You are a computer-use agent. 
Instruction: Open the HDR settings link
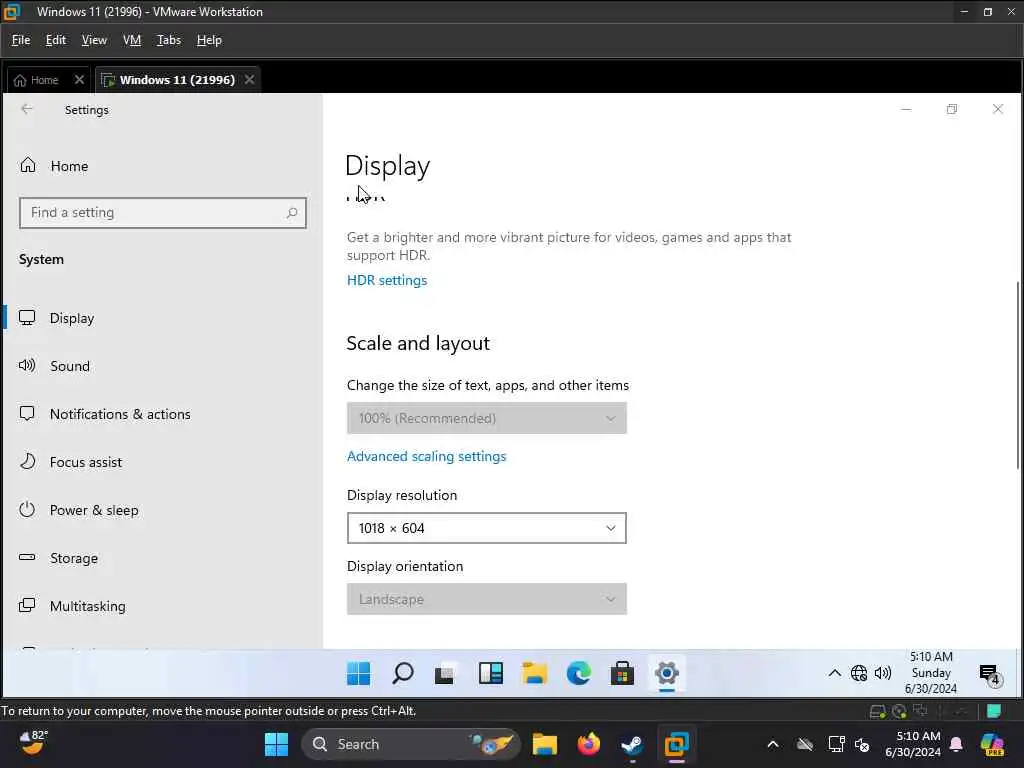(x=387, y=280)
